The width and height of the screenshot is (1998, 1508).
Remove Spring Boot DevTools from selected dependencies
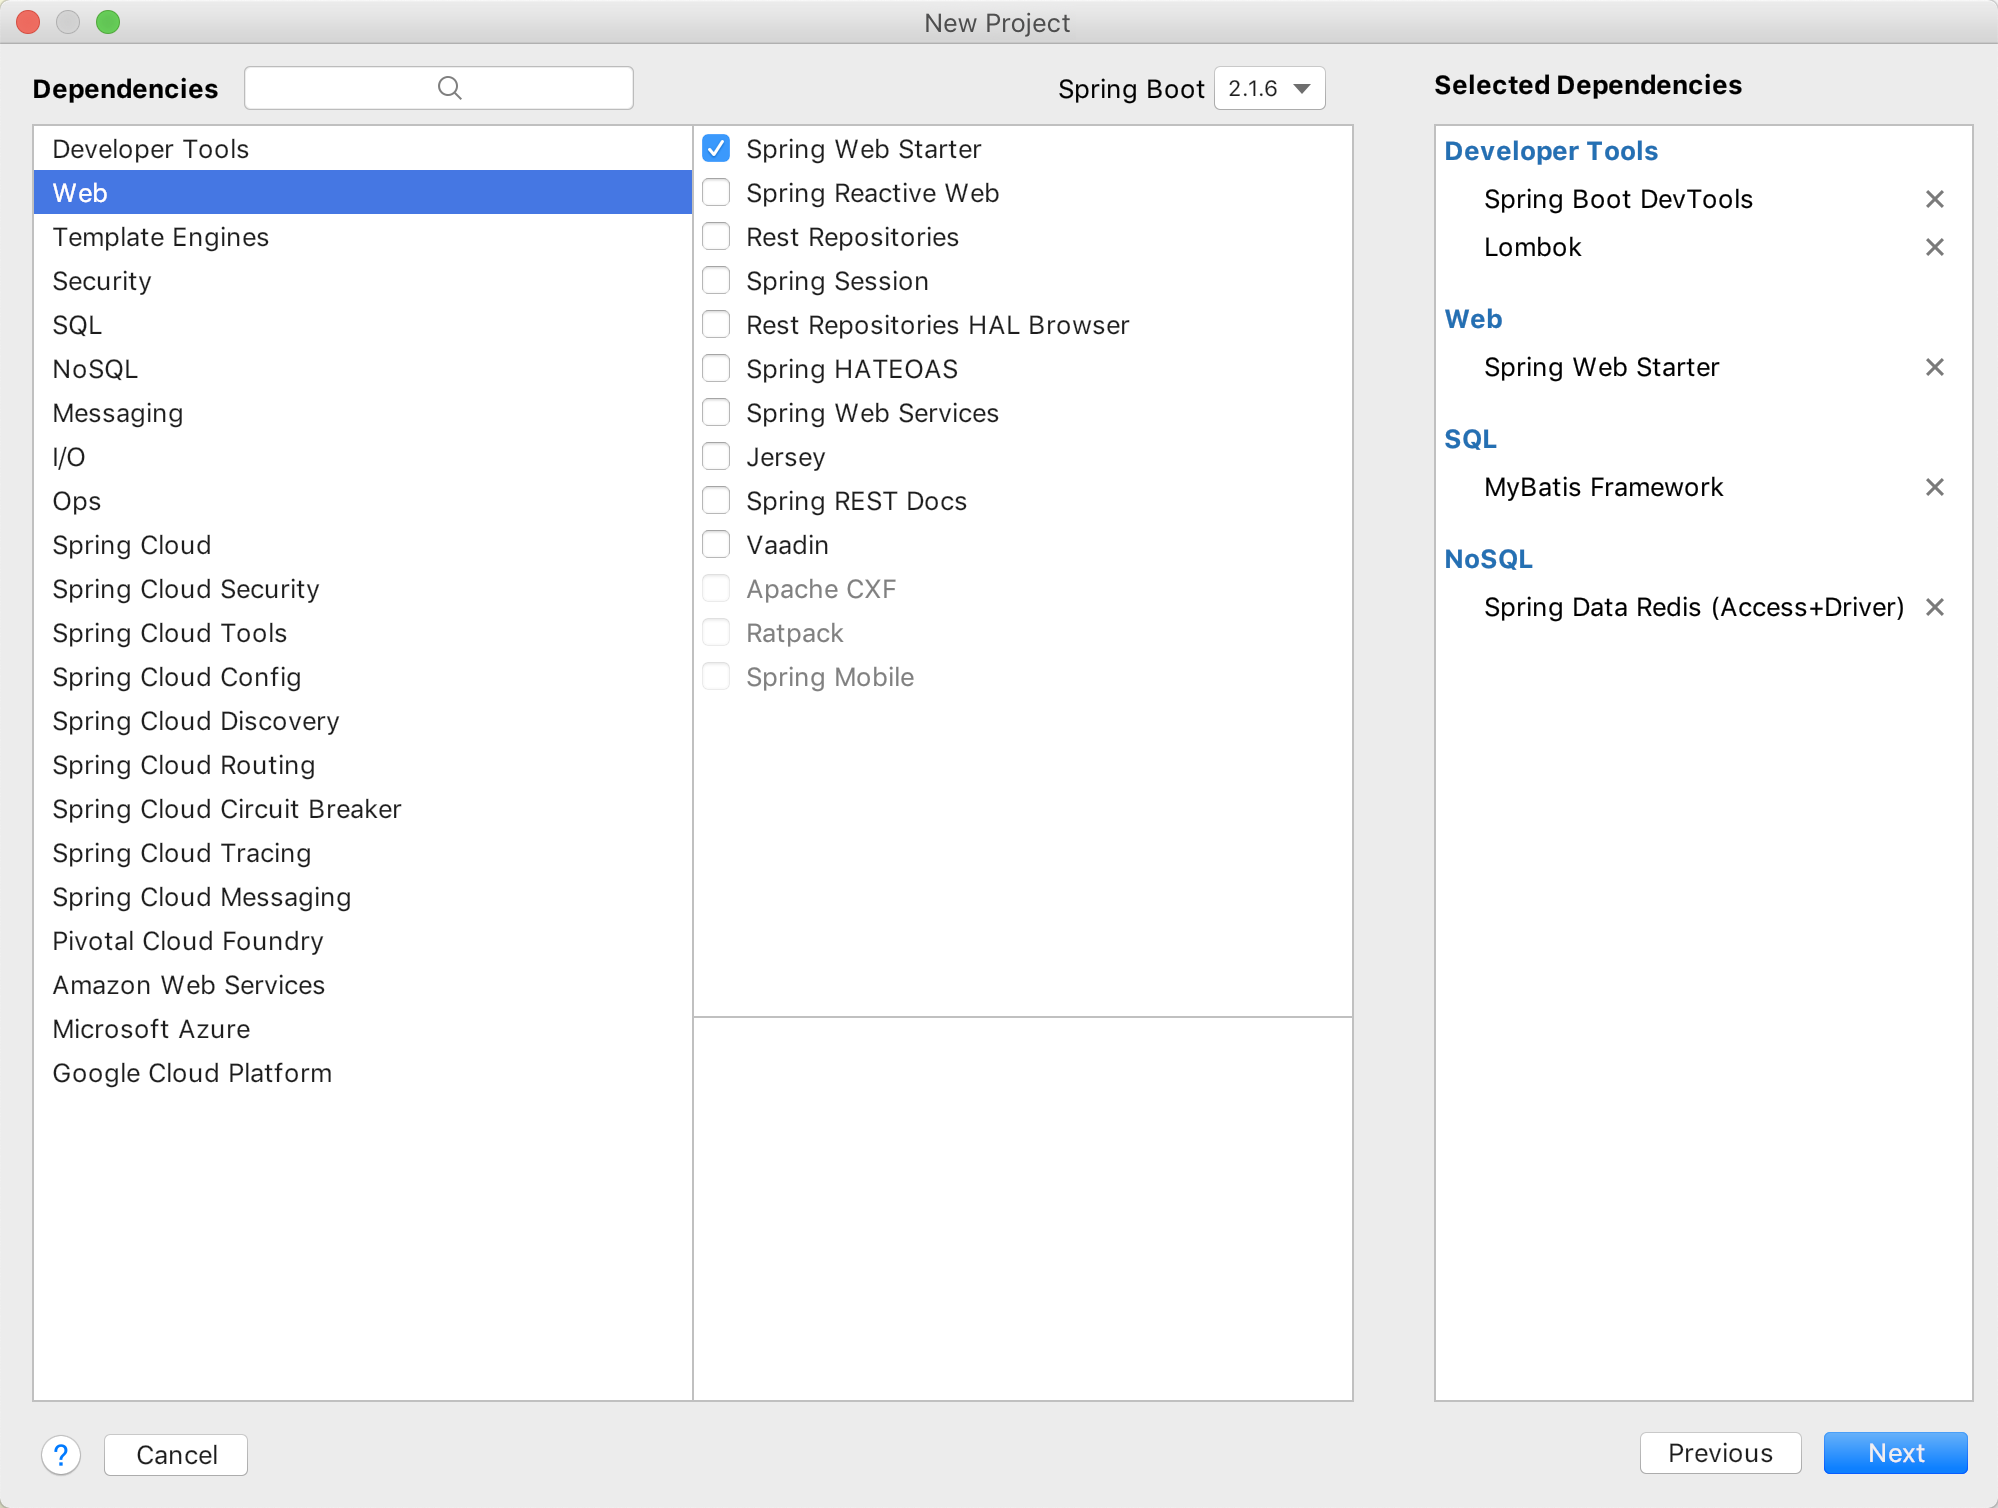pos(1934,199)
